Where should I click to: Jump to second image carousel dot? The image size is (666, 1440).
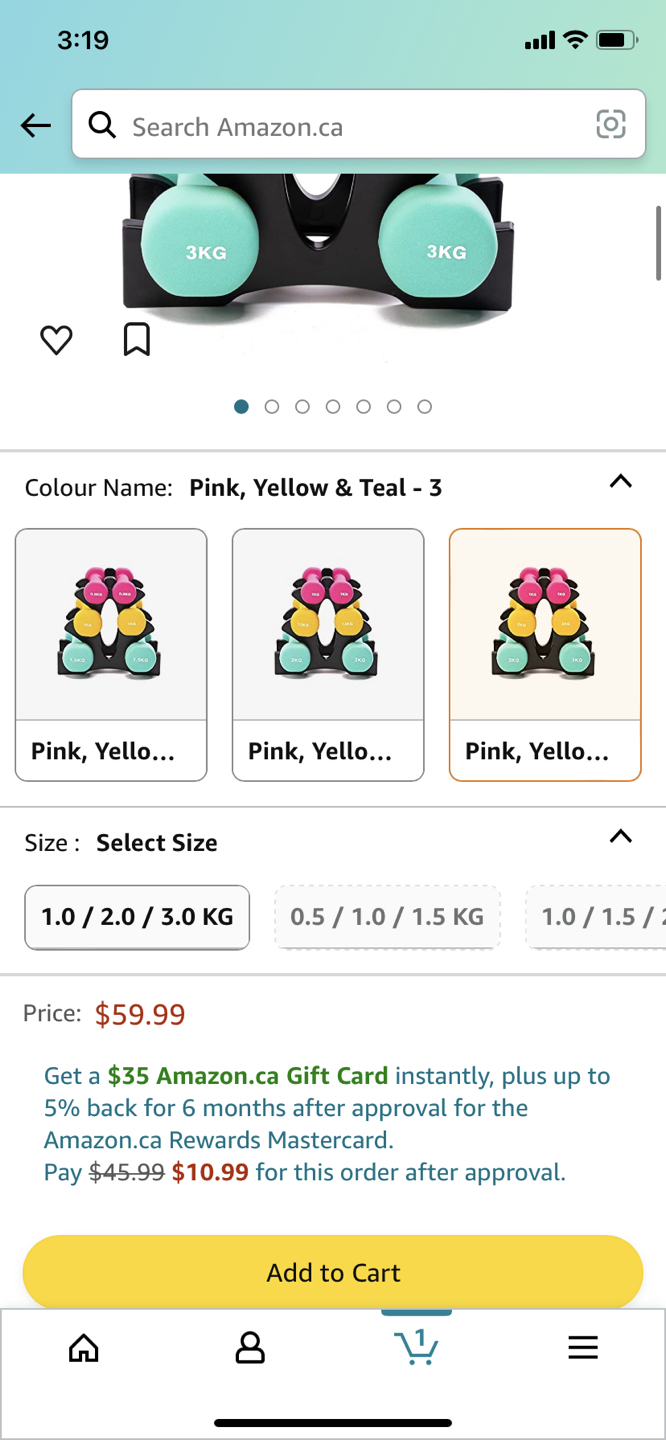(x=271, y=407)
